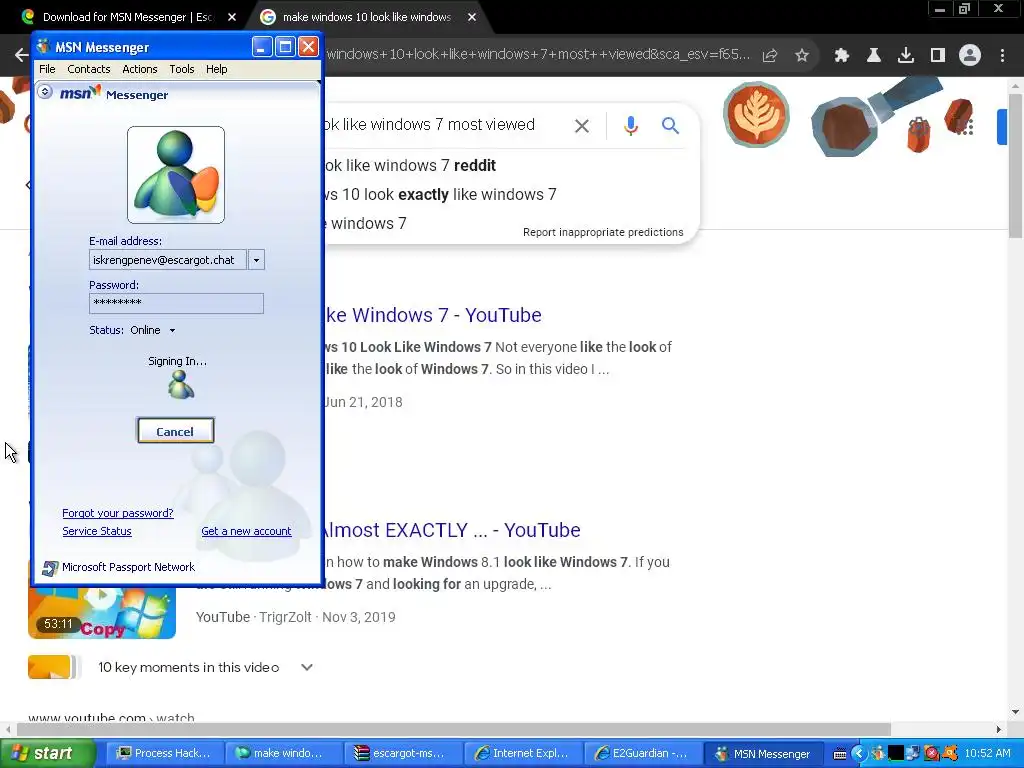
Task: Click the browser back arrow
Action: (22, 55)
